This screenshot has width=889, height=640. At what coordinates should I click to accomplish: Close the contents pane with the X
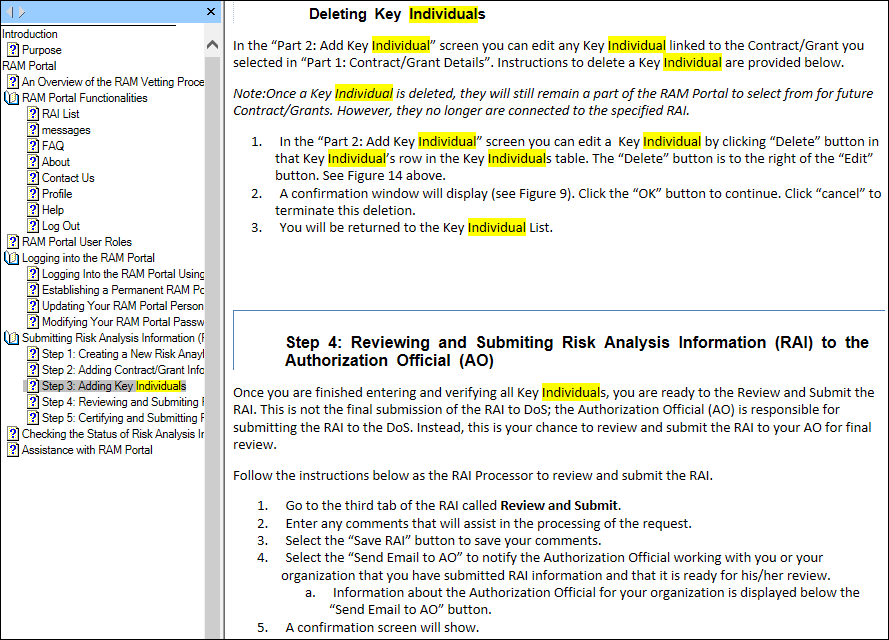tap(211, 12)
